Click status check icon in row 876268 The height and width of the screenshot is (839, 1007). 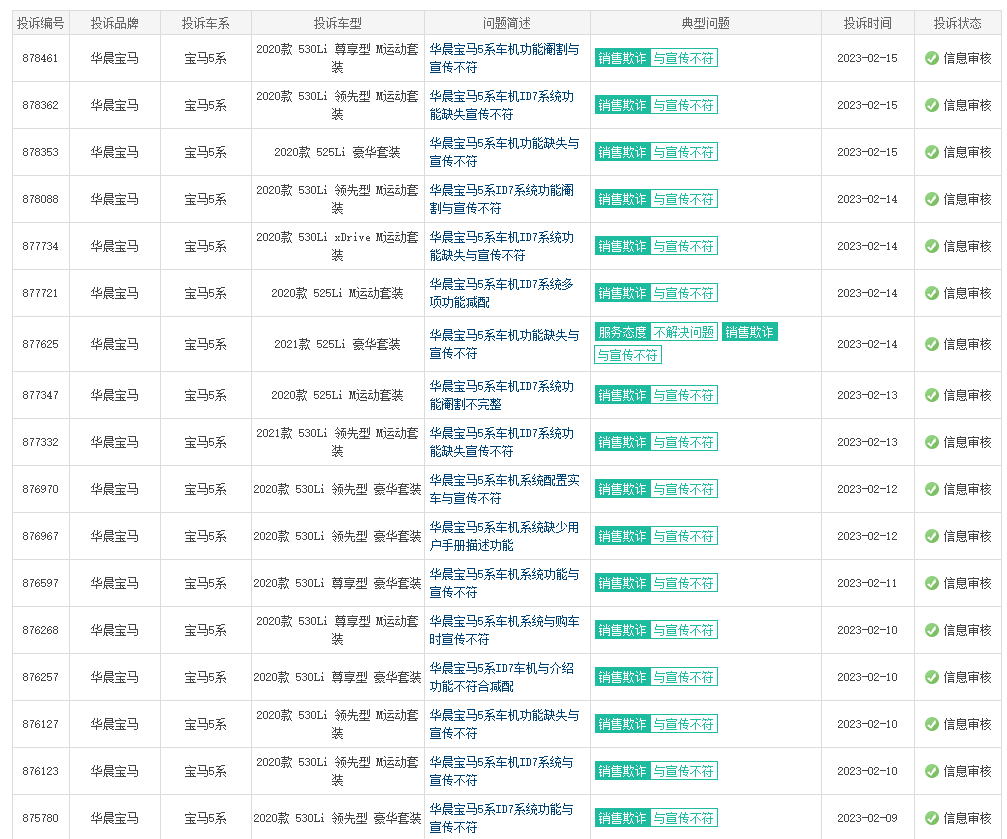[x=931, y=630]
